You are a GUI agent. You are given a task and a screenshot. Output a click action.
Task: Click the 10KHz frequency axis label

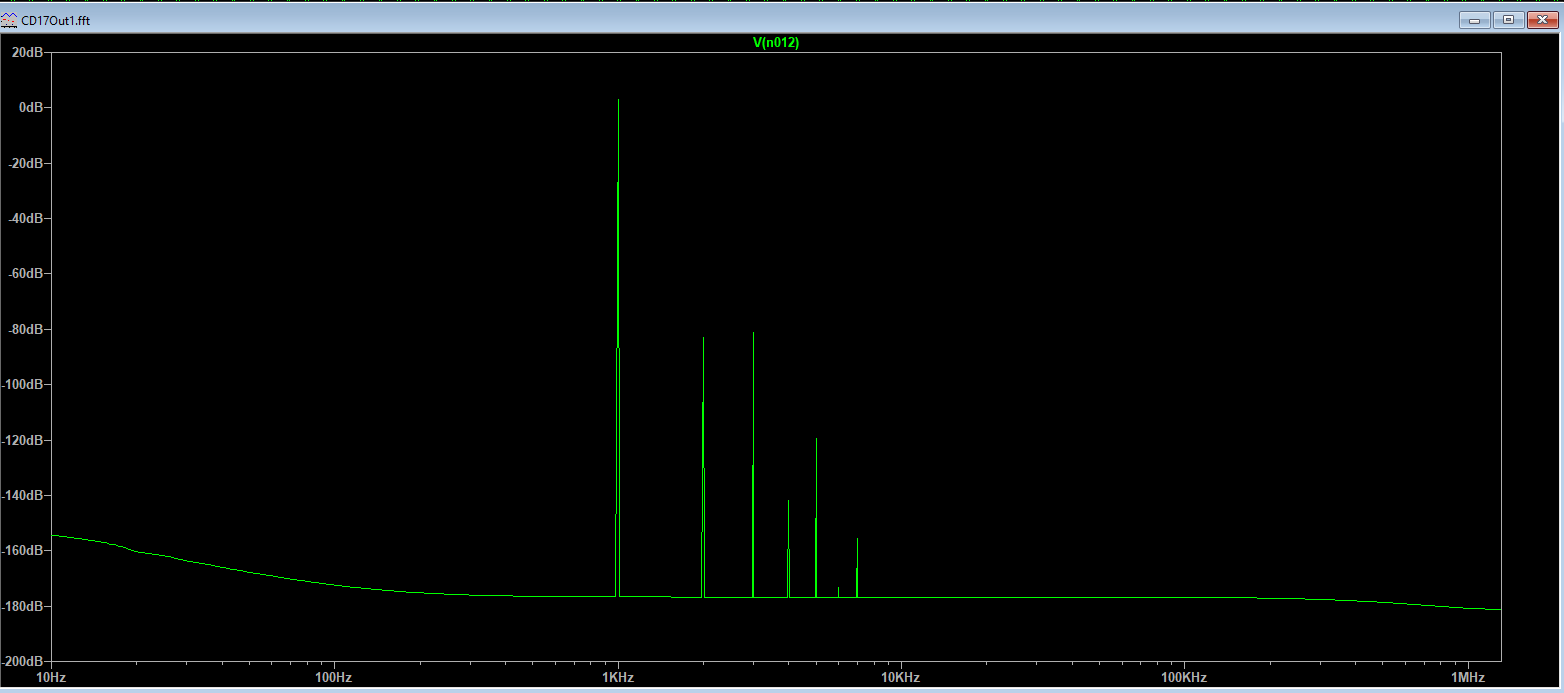point(901,677)
